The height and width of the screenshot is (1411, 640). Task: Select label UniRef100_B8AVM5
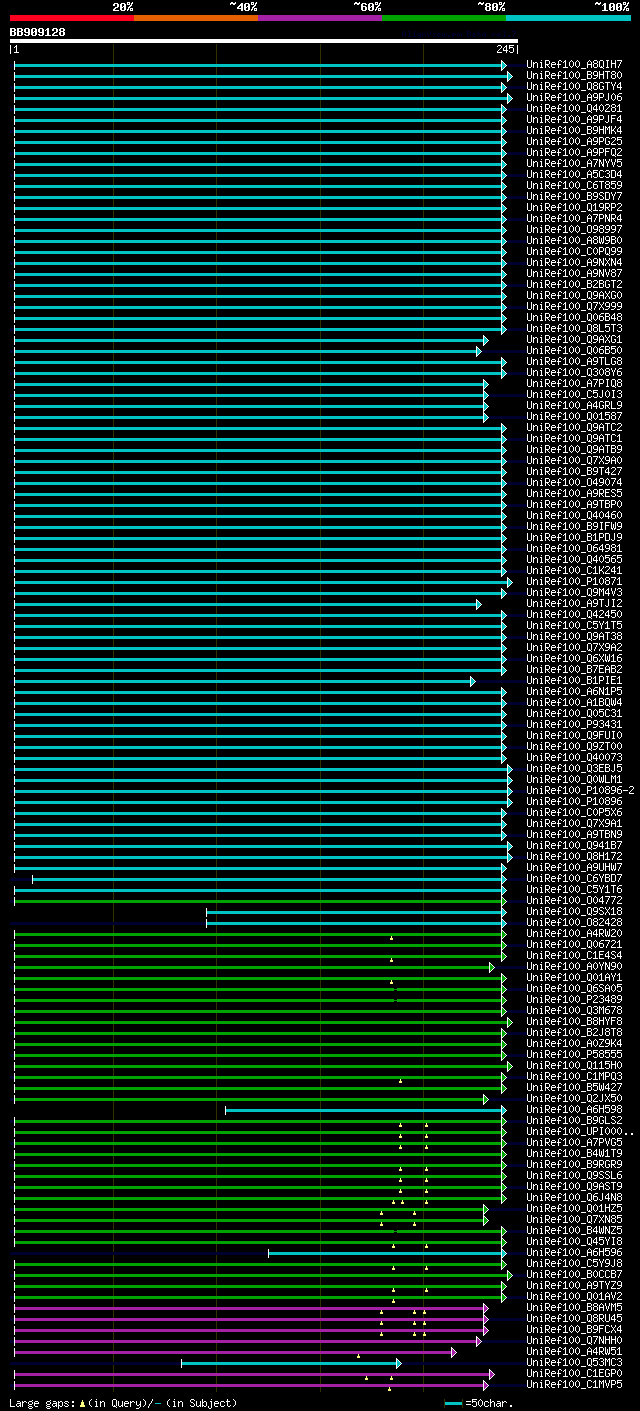(574, 1307)
